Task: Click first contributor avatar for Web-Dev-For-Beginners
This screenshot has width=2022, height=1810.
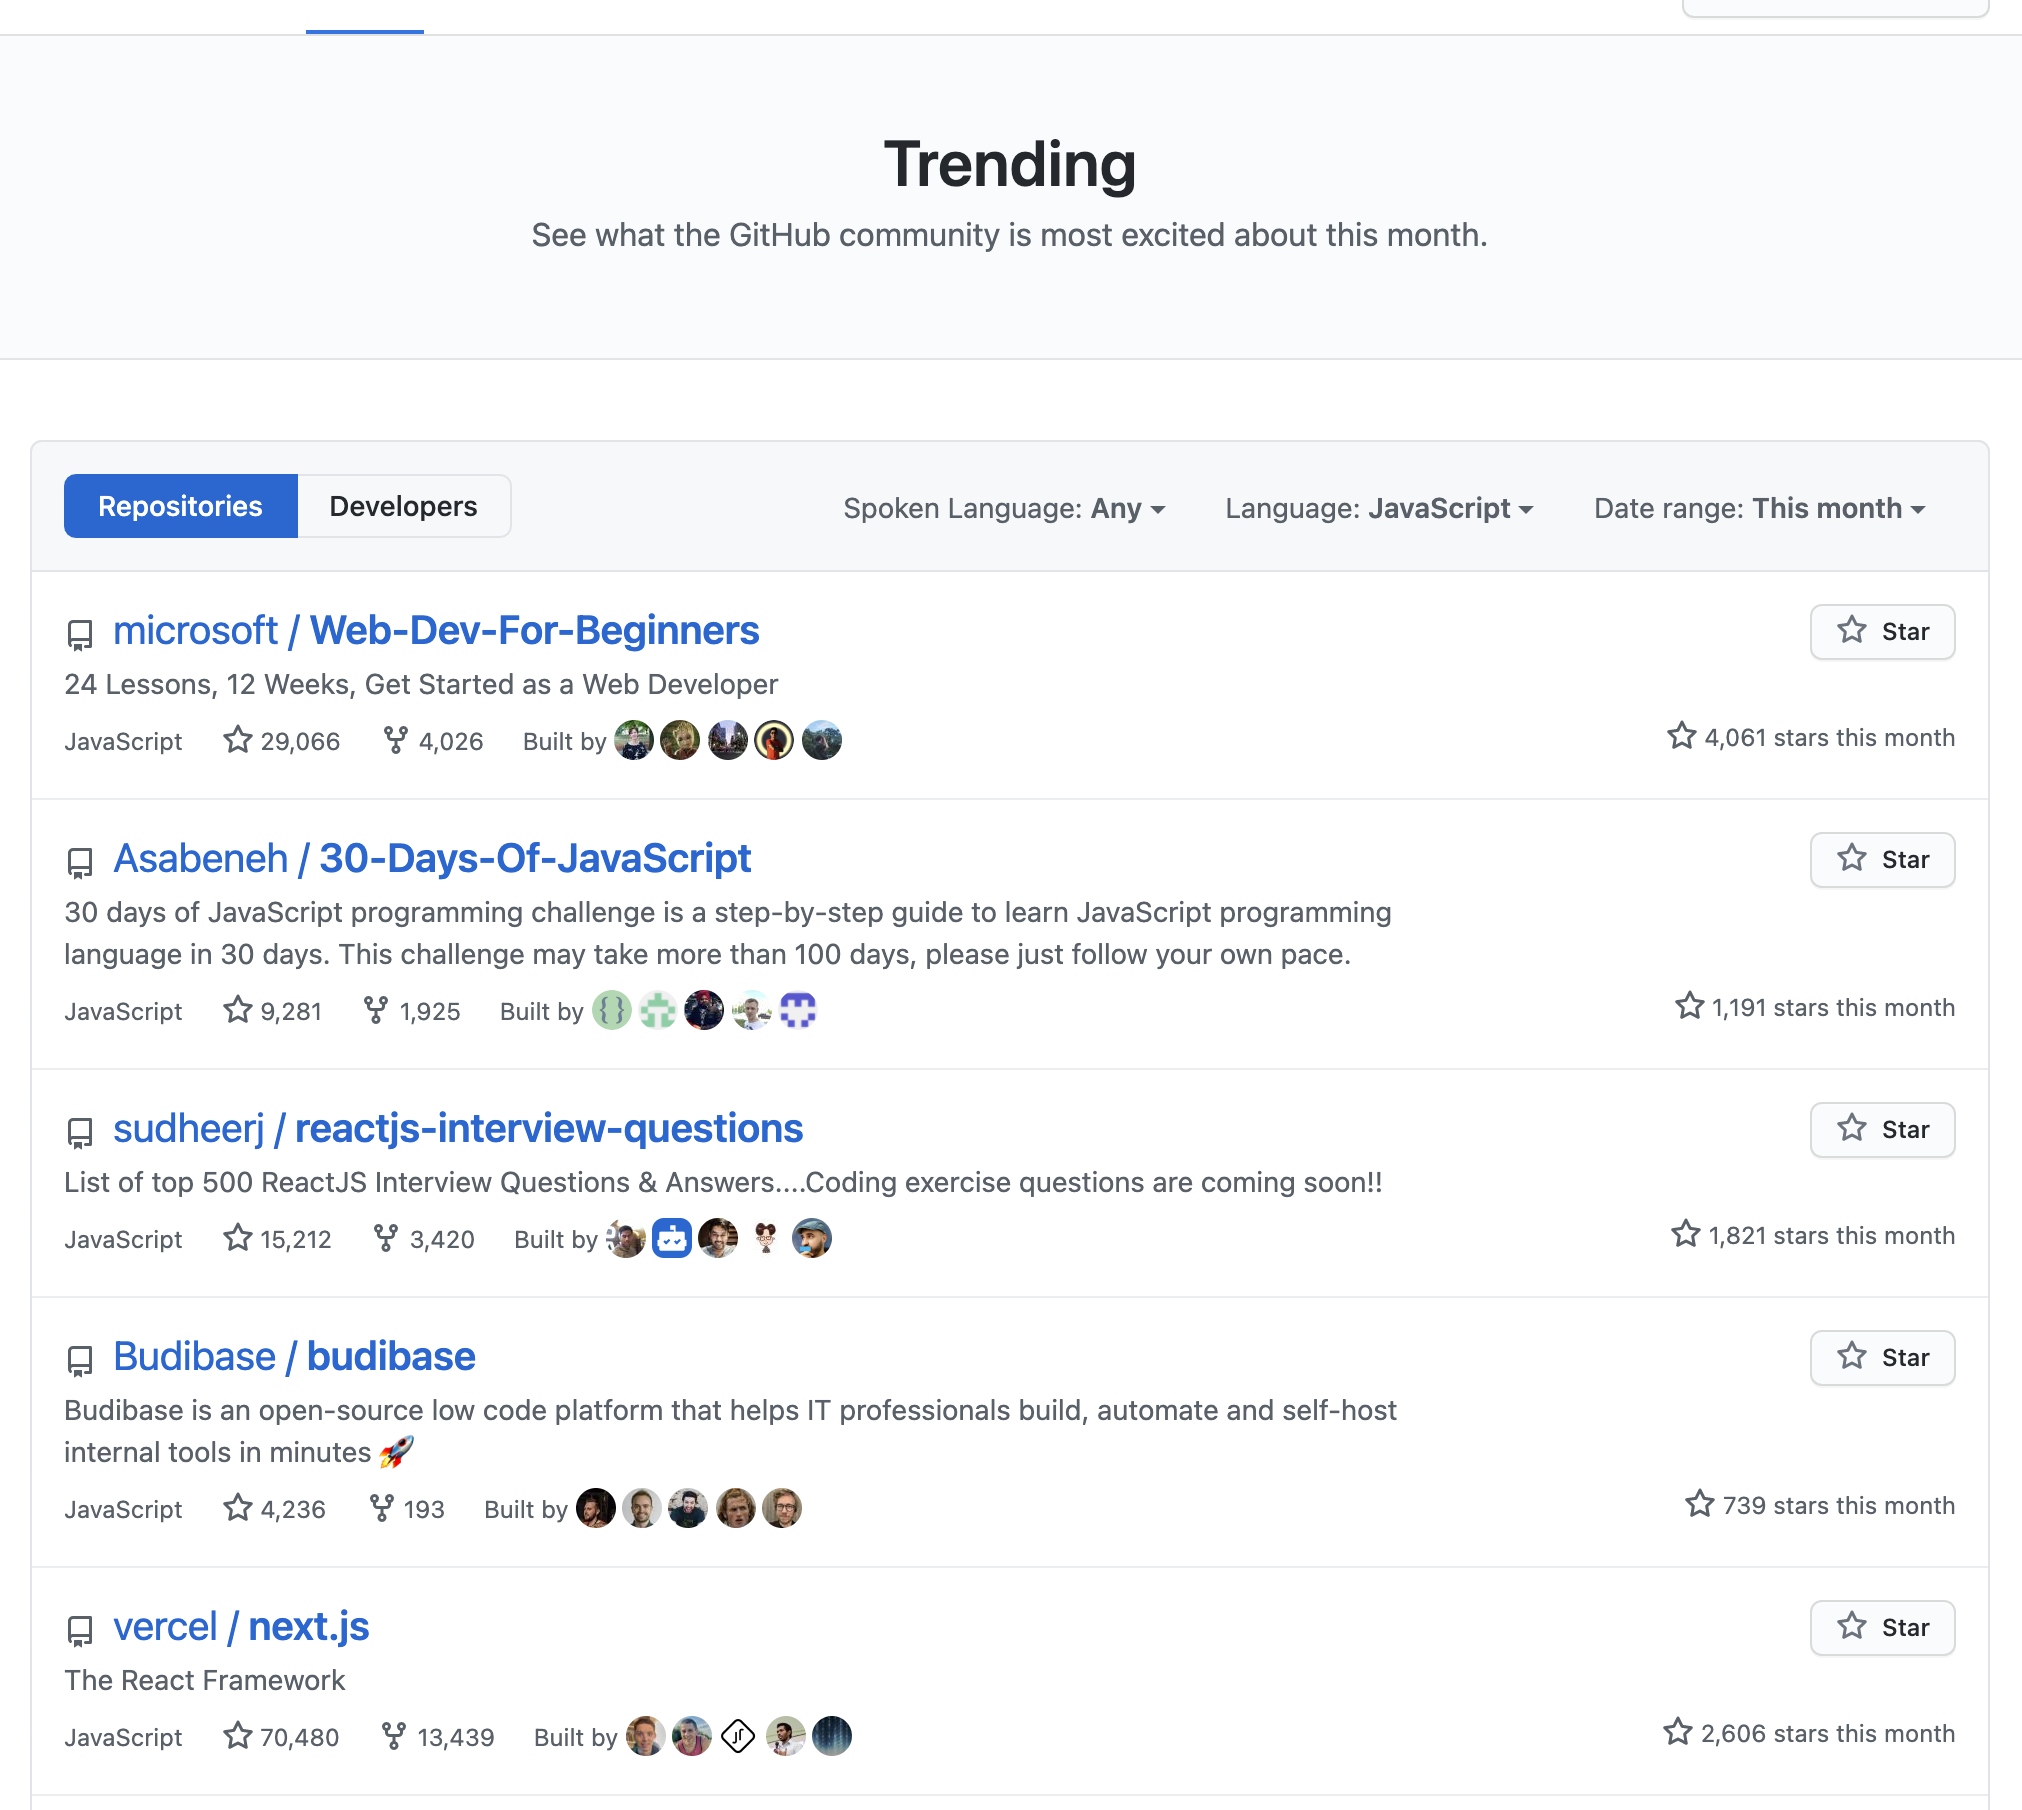Action: tap(633, 741)
